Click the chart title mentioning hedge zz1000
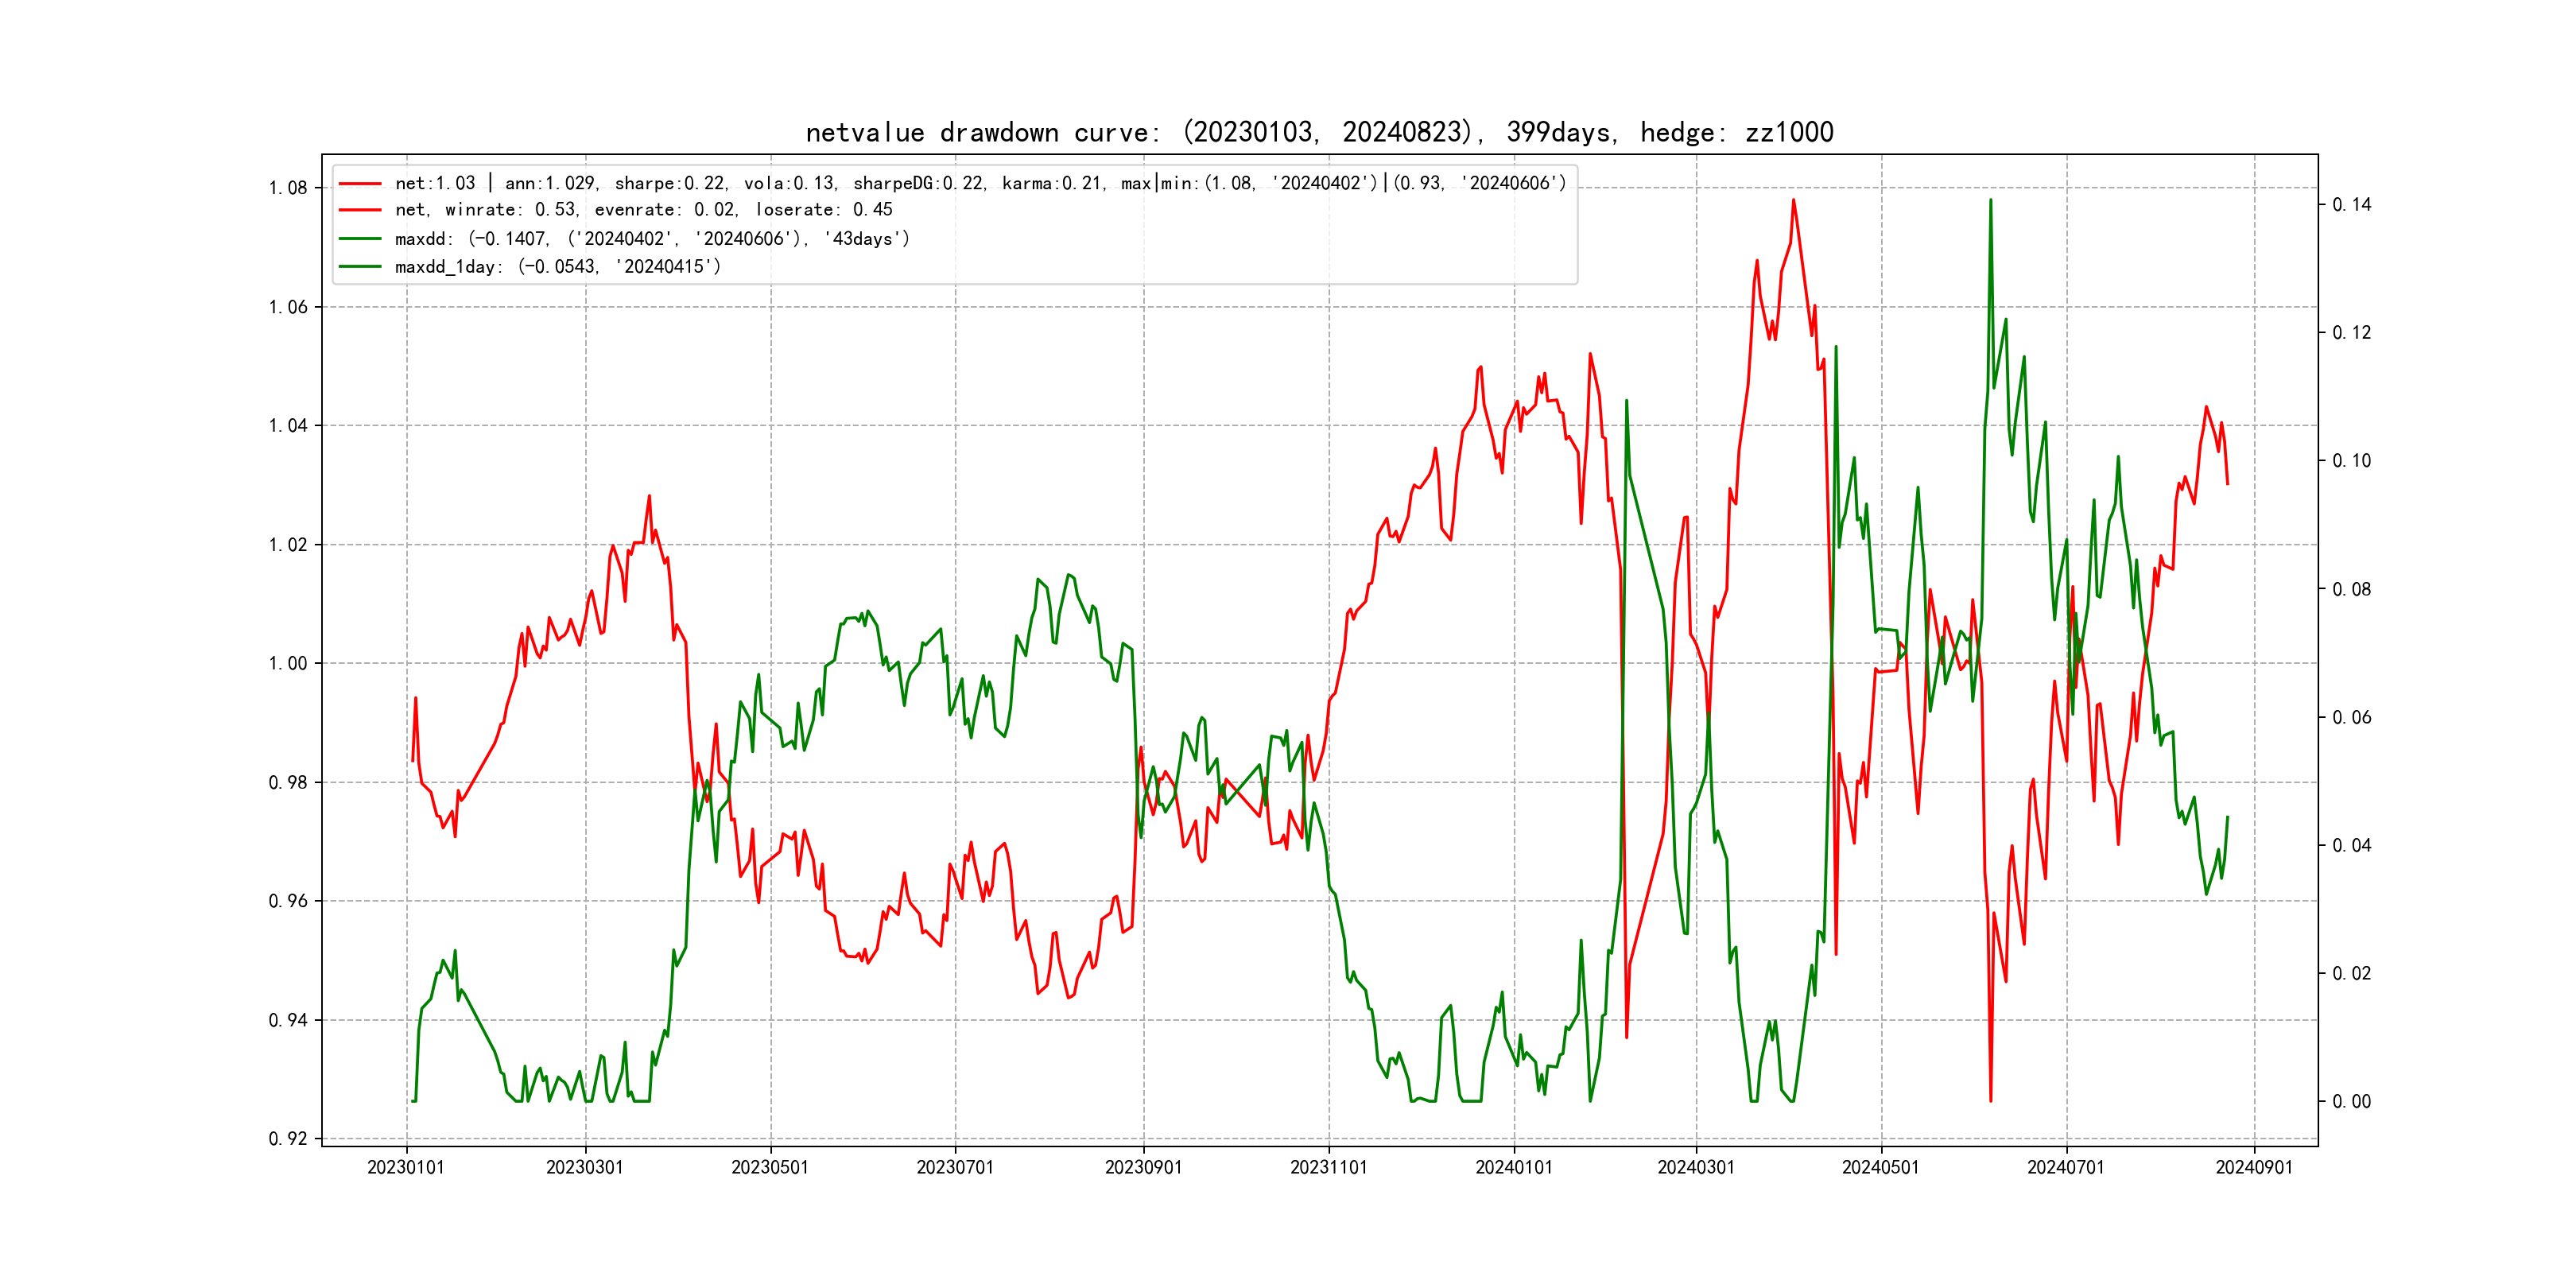 point(1319,132)
